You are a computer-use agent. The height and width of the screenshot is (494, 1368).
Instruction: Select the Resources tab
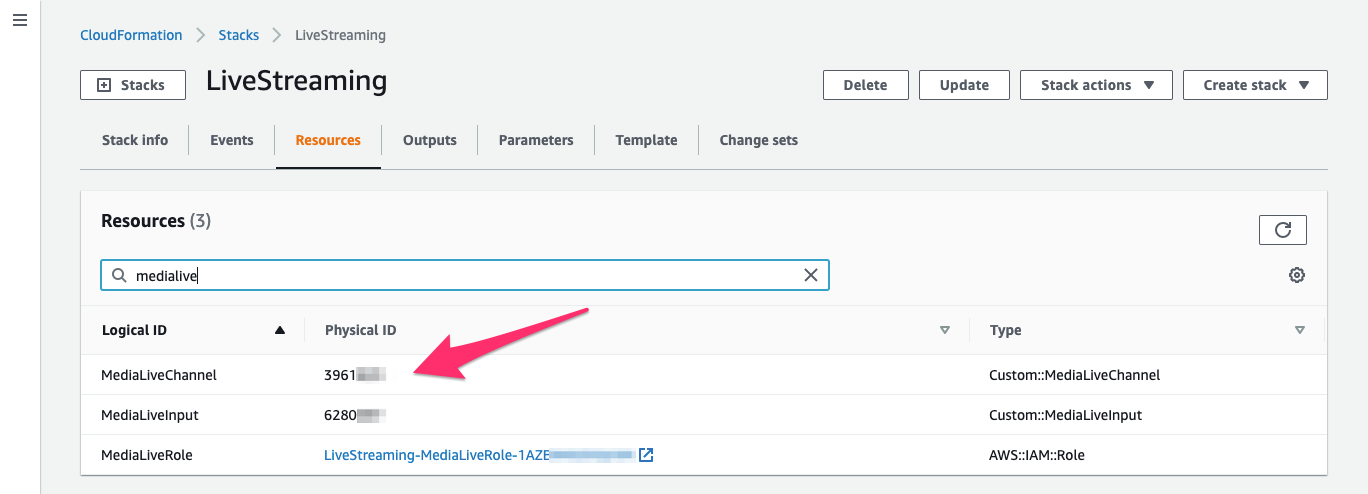pyautogui.click(x=328, y=140)
